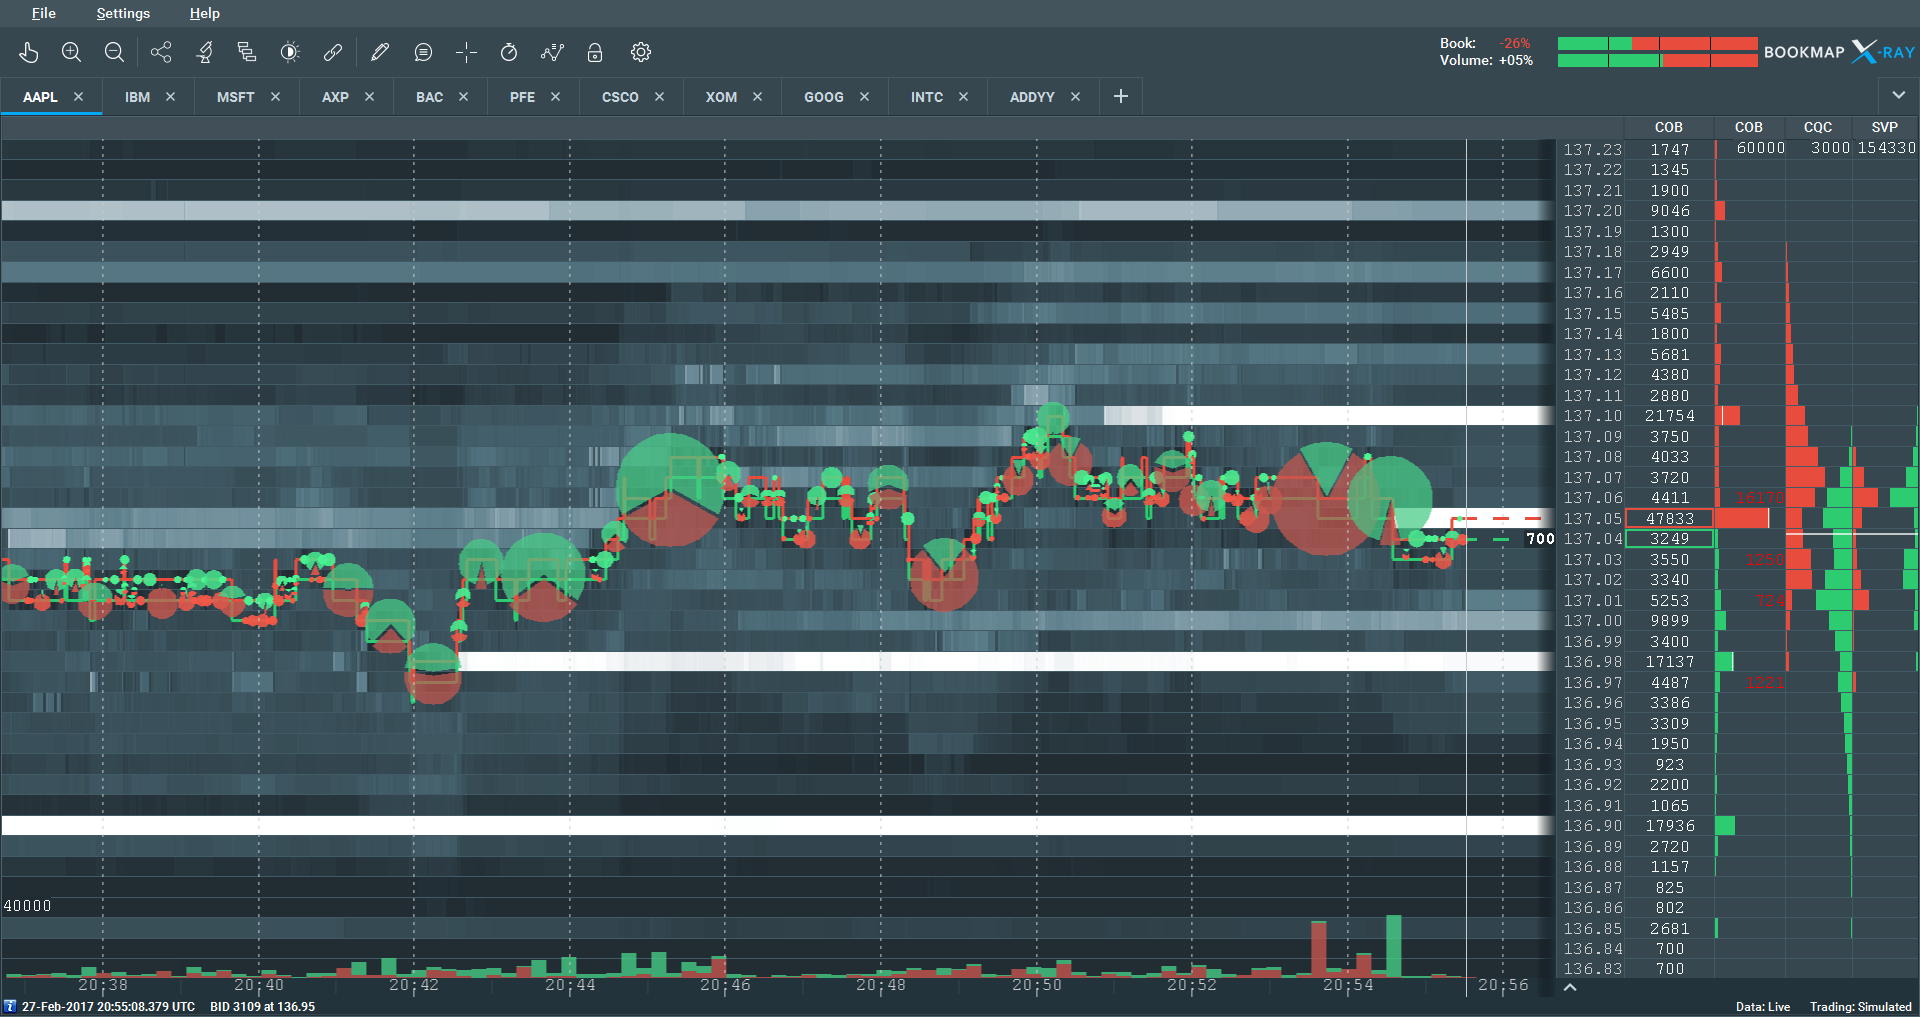Click the 47833 cell at 137.05
The width and height of the screenshot is (1920, 1017).
[1670, 518]
